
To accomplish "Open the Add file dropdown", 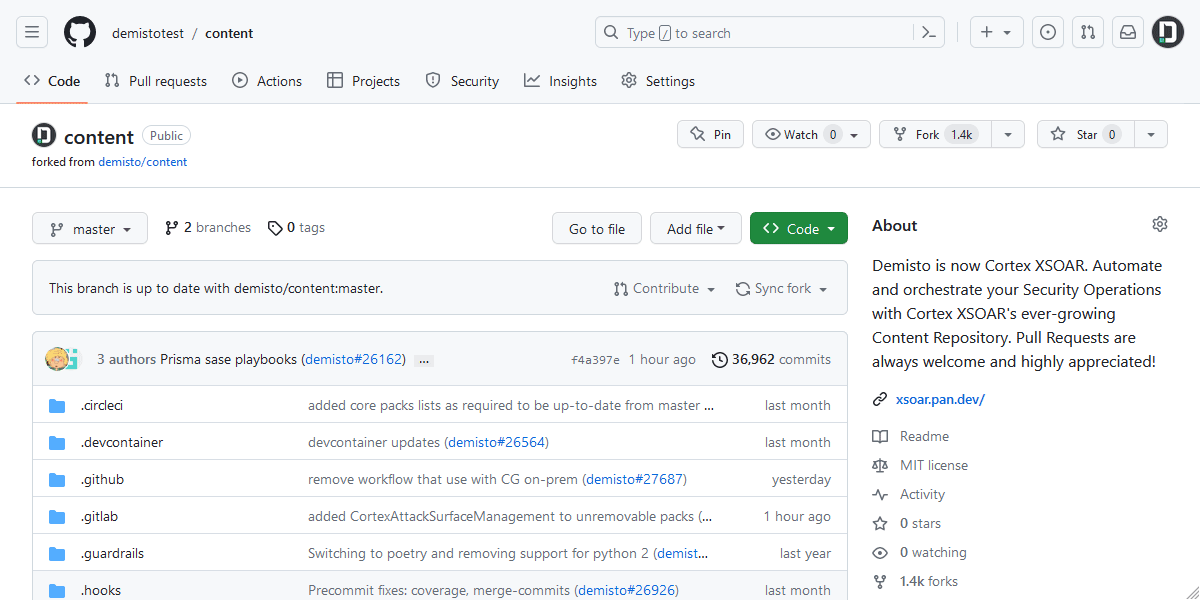I will tap(695, 228).
